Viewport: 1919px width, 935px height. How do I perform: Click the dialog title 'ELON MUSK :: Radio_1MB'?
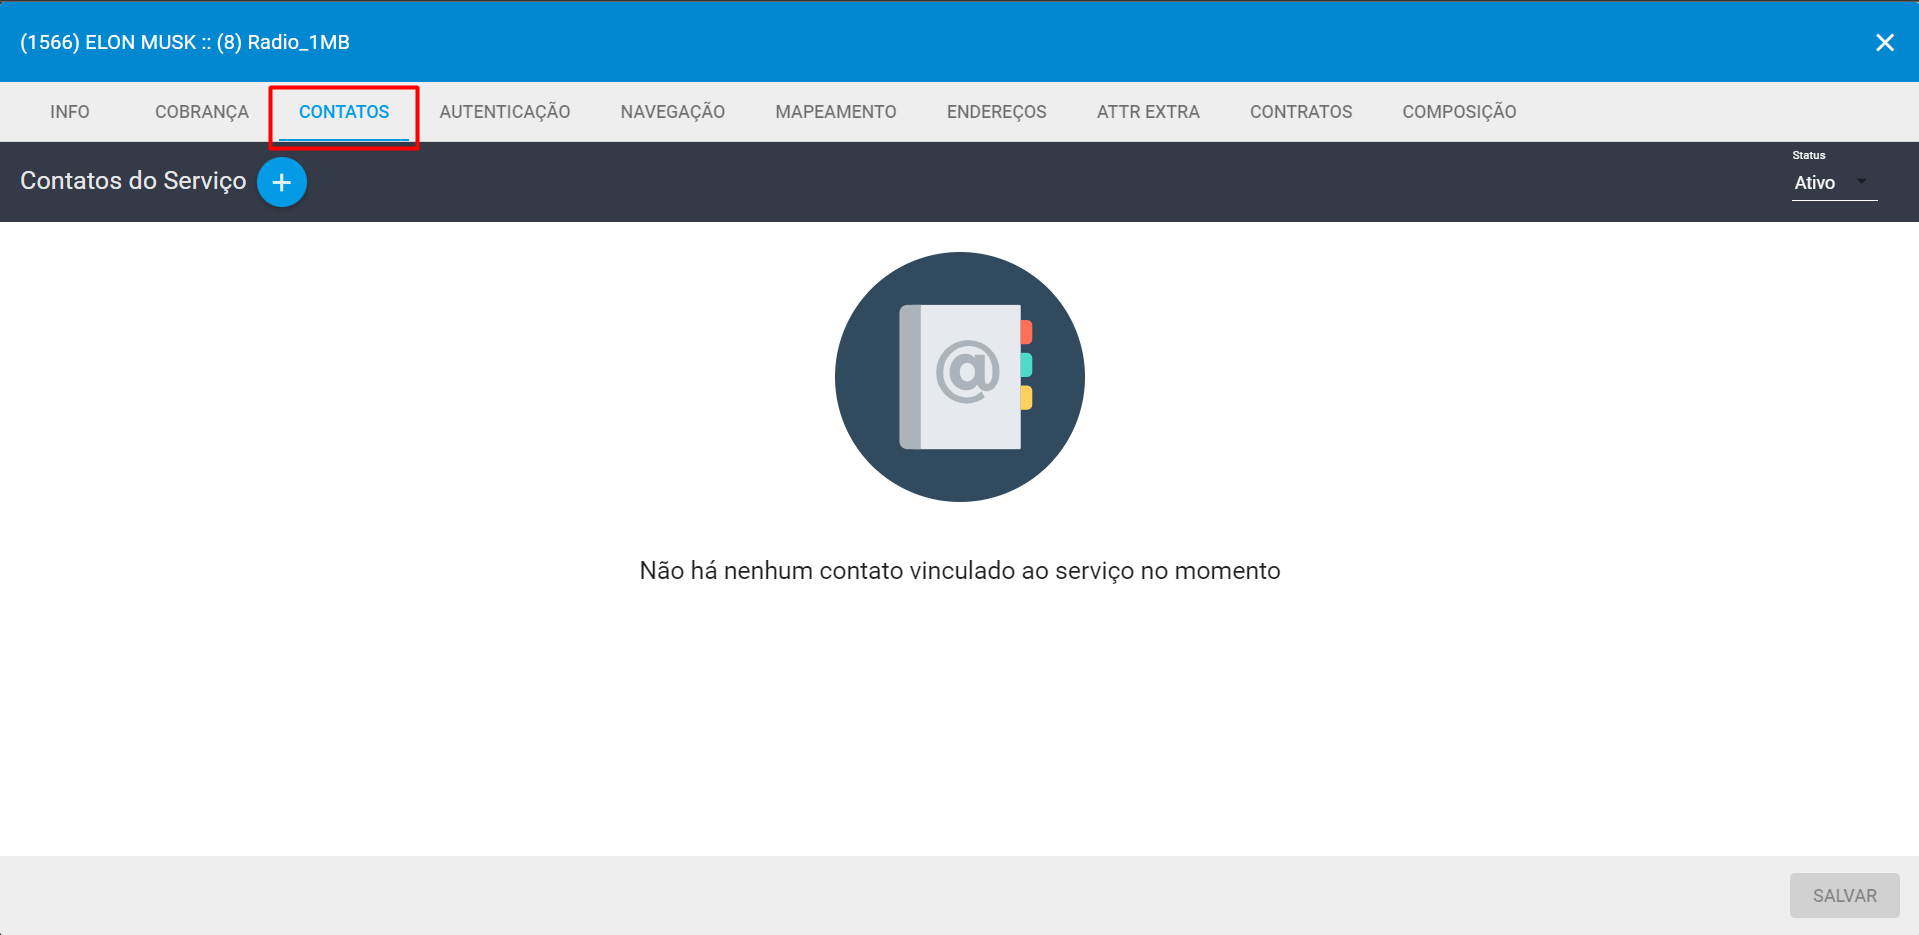pos(185,42)
